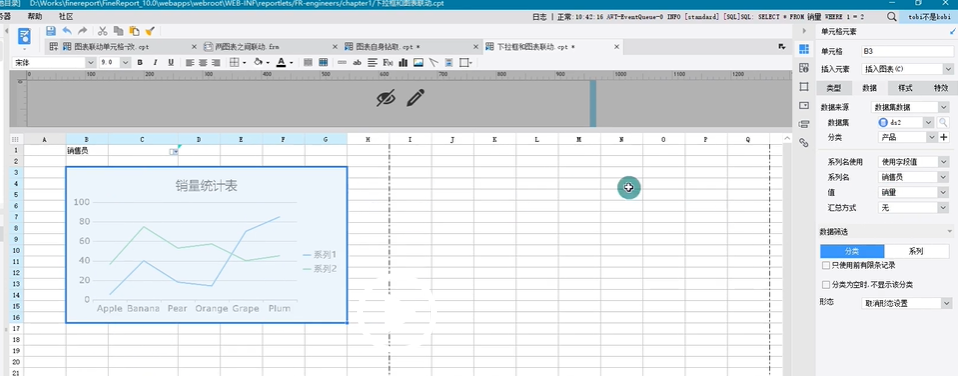
Task: Click the Cut scissors icon
Action: (x=103, y=31)
